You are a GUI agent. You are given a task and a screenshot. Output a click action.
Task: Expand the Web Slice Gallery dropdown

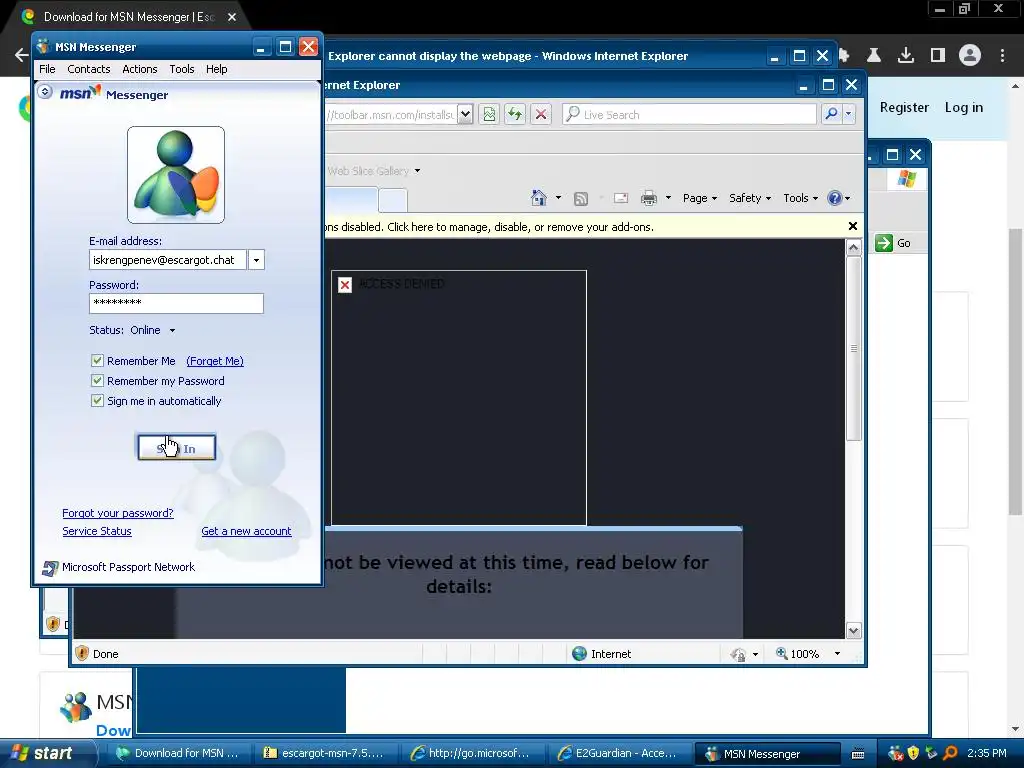click(x=417, y=171)
